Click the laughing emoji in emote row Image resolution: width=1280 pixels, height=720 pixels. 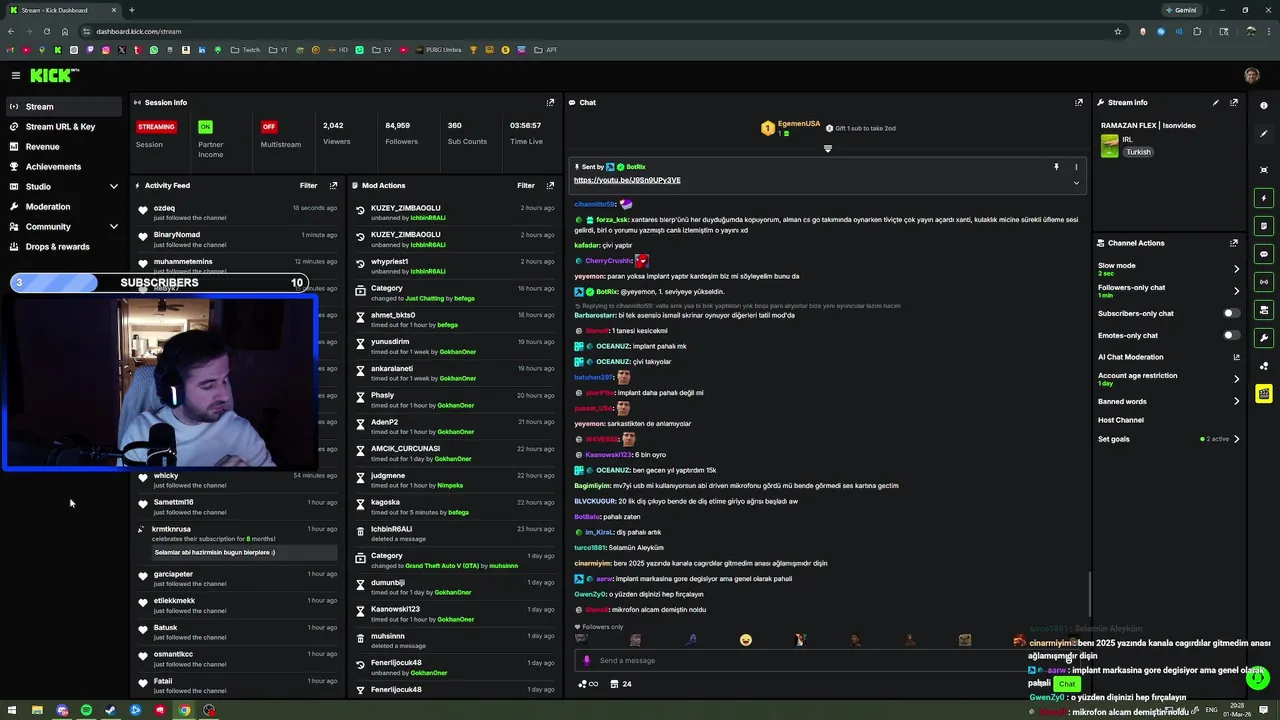[746, 640]
